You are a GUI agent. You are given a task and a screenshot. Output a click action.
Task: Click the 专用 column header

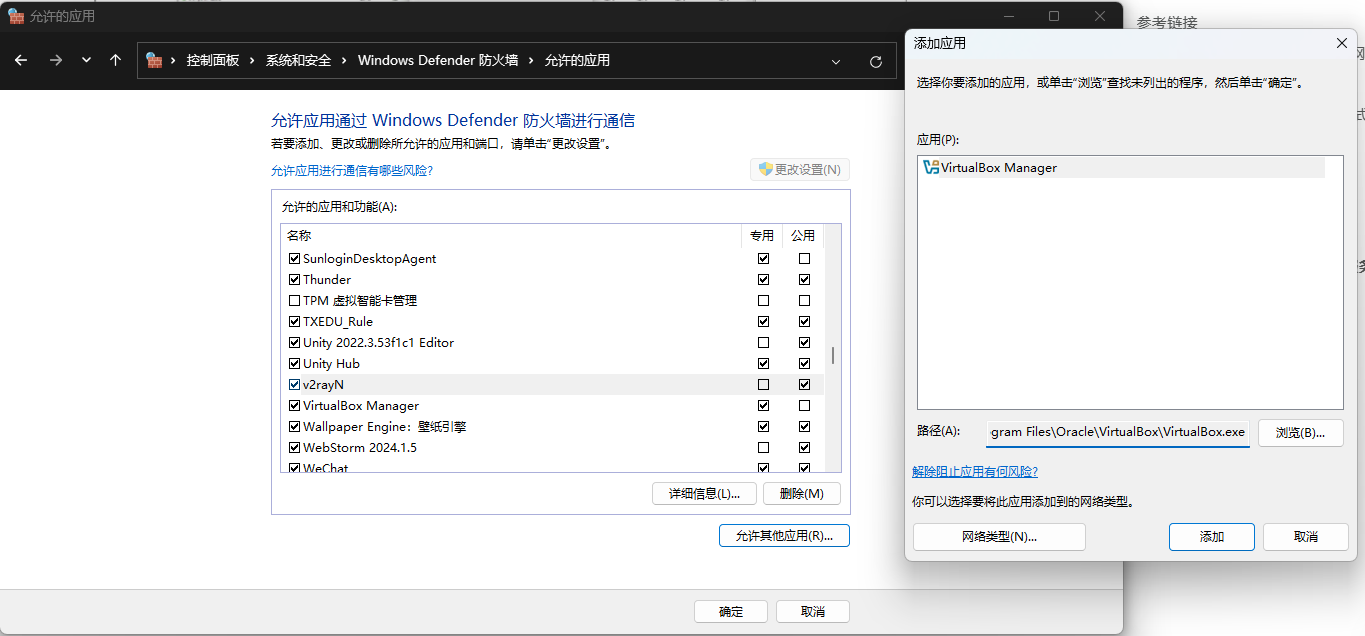762,236
